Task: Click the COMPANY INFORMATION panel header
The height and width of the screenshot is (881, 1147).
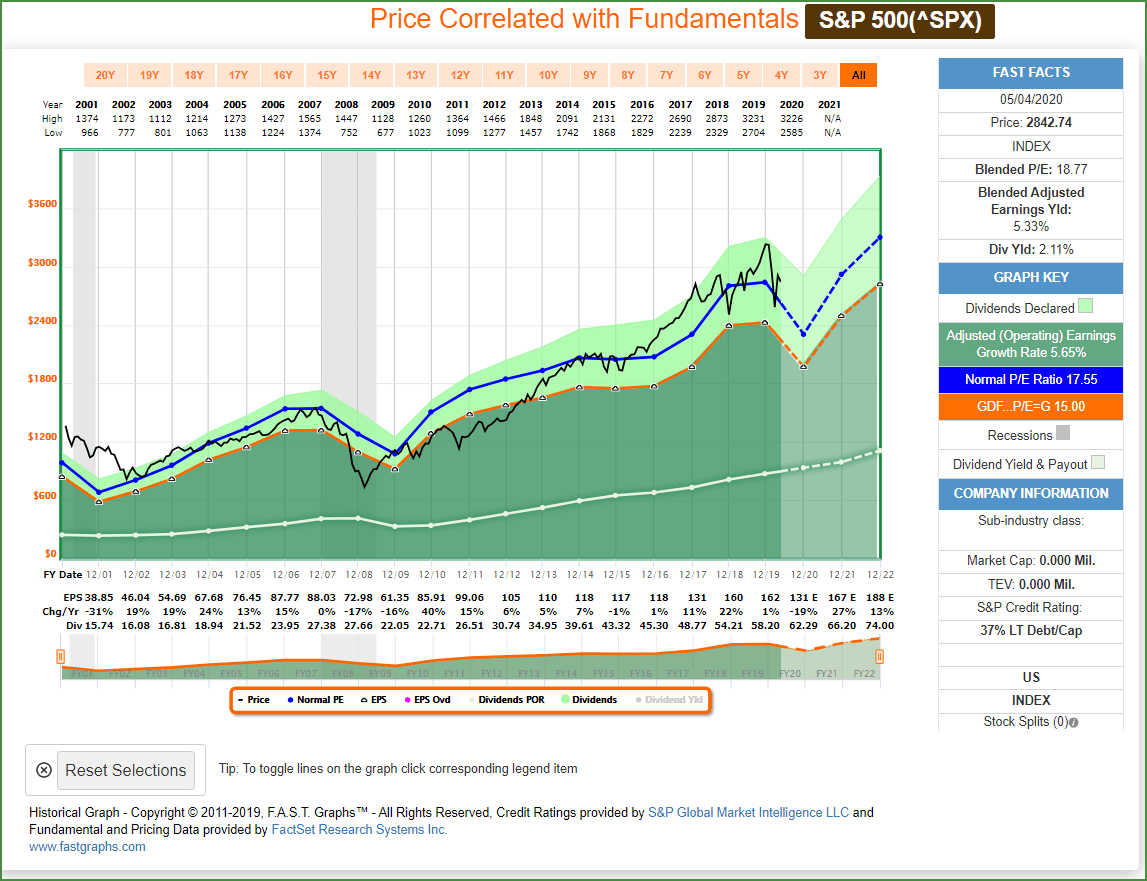Action: tap(1031, 494)
